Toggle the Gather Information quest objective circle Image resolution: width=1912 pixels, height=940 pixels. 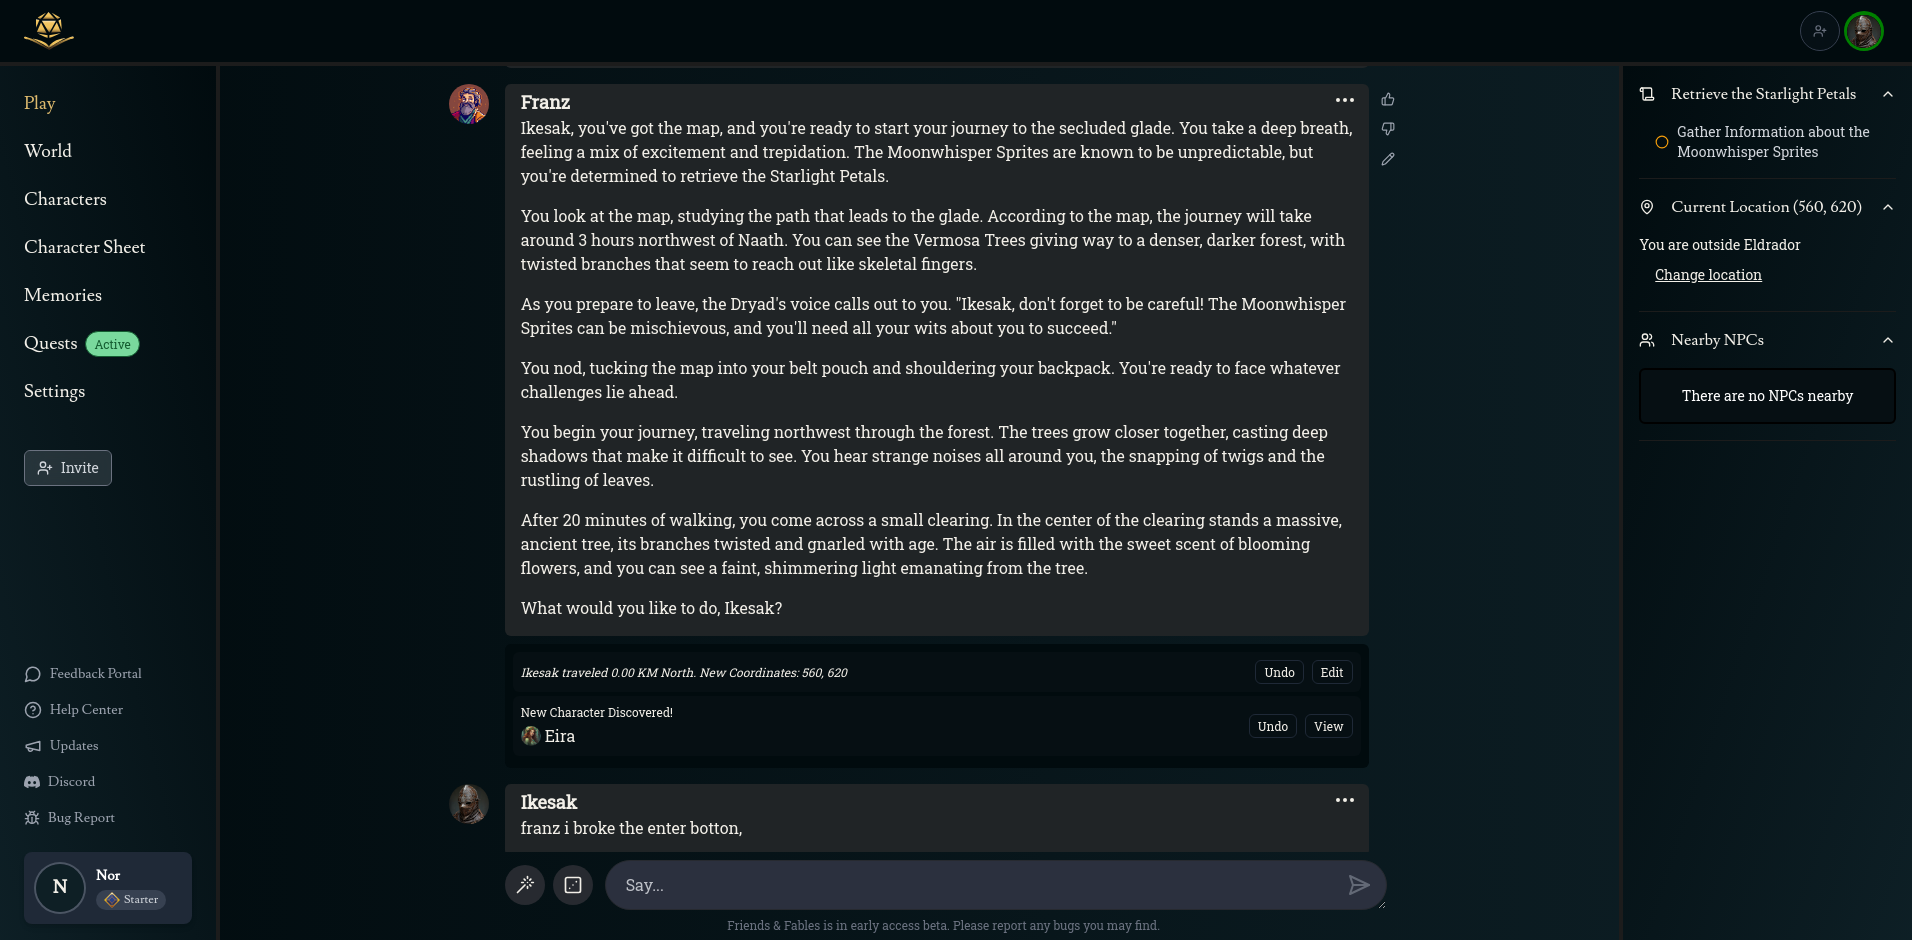(1661, 142)
